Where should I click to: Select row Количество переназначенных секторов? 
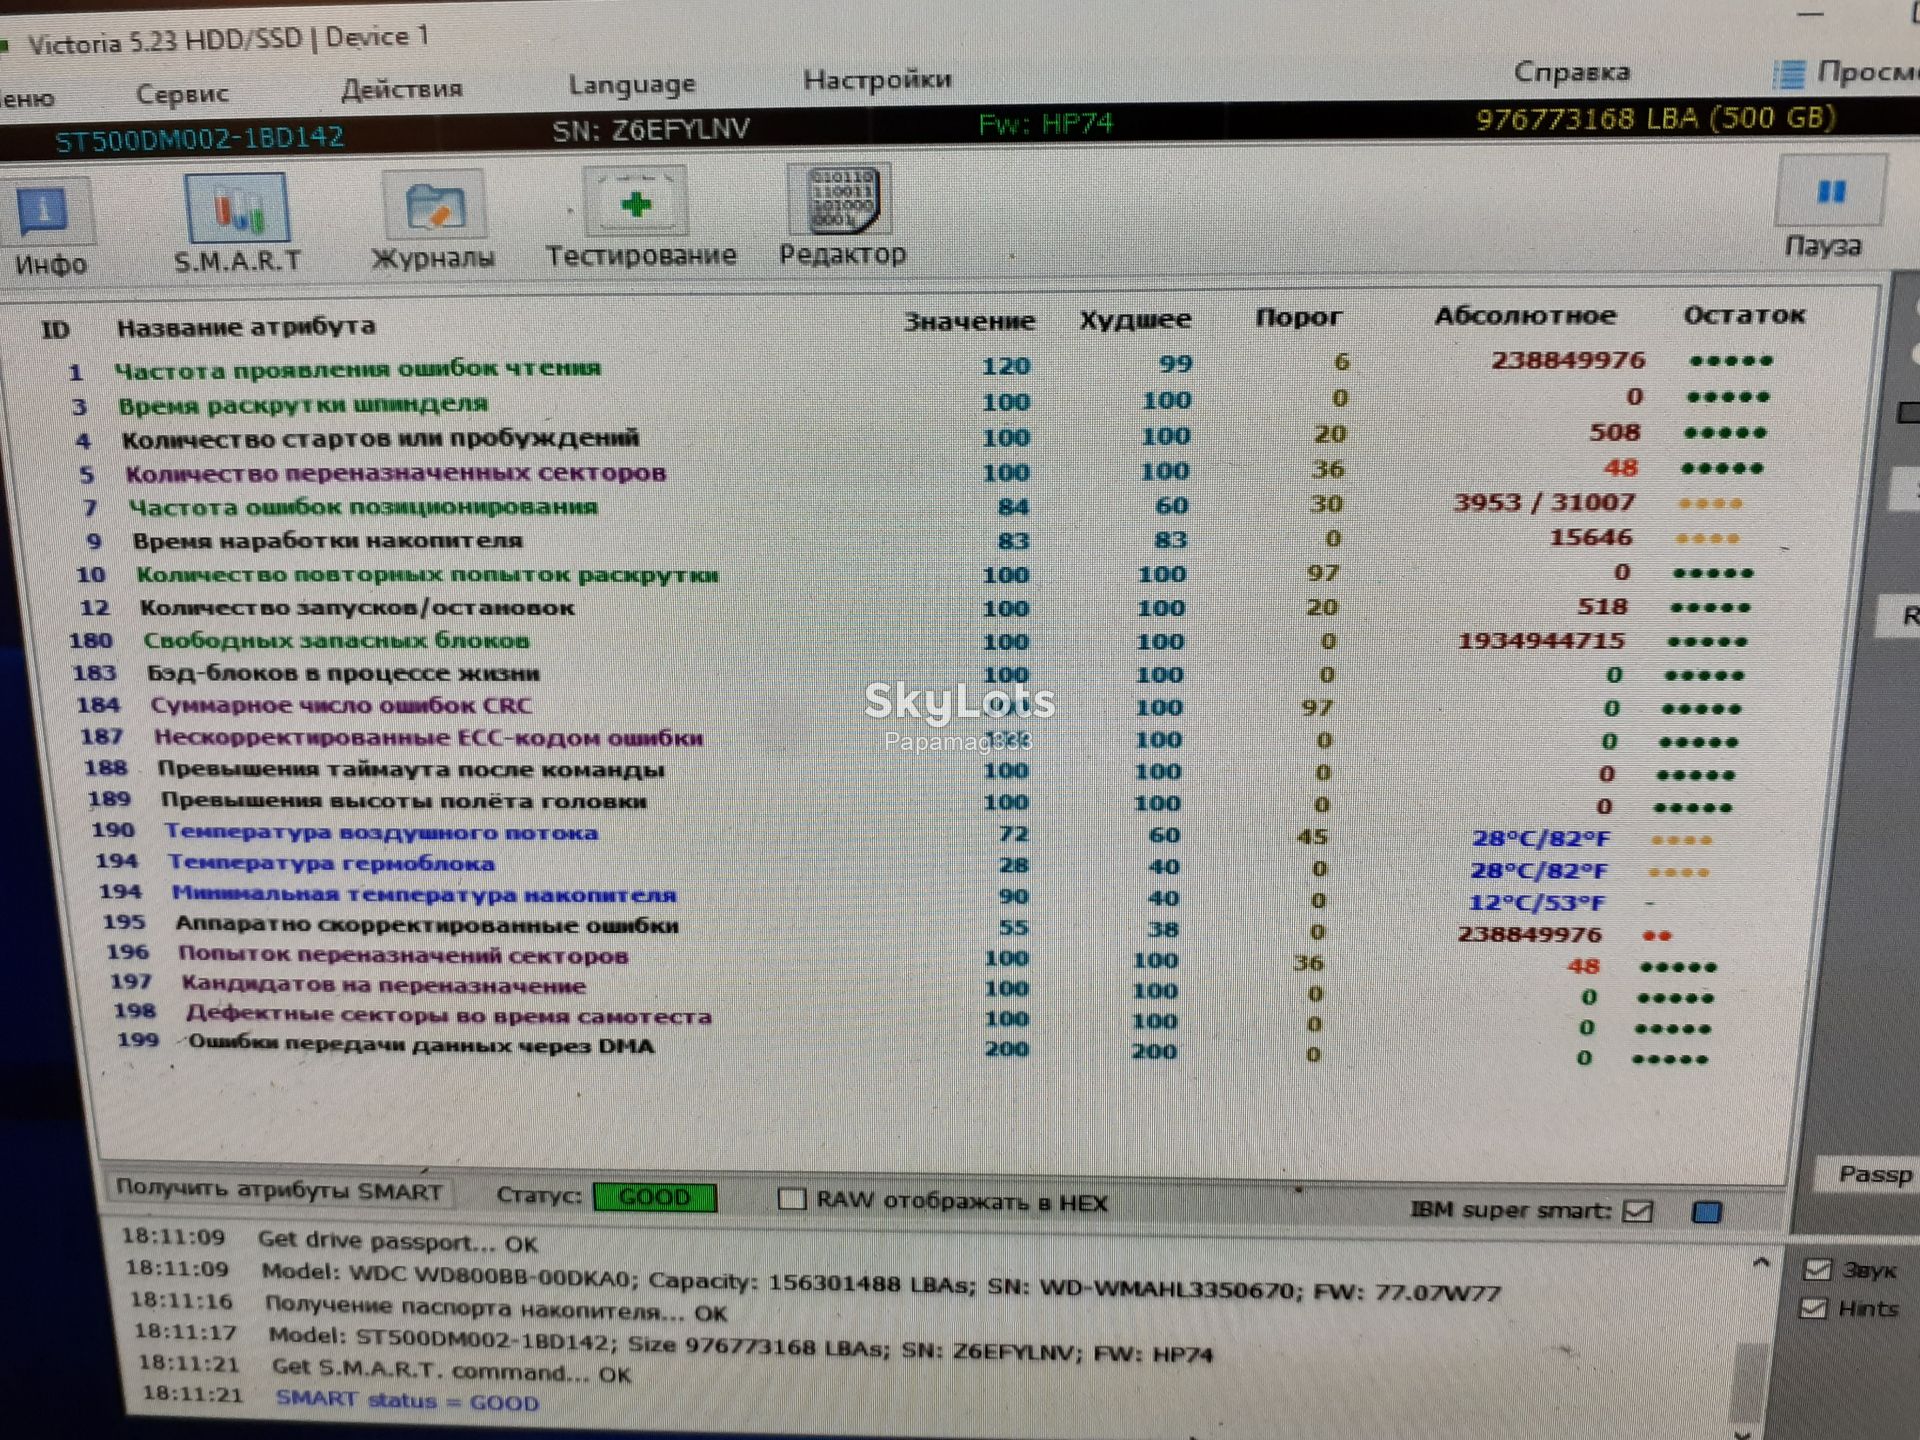point(920,471)
